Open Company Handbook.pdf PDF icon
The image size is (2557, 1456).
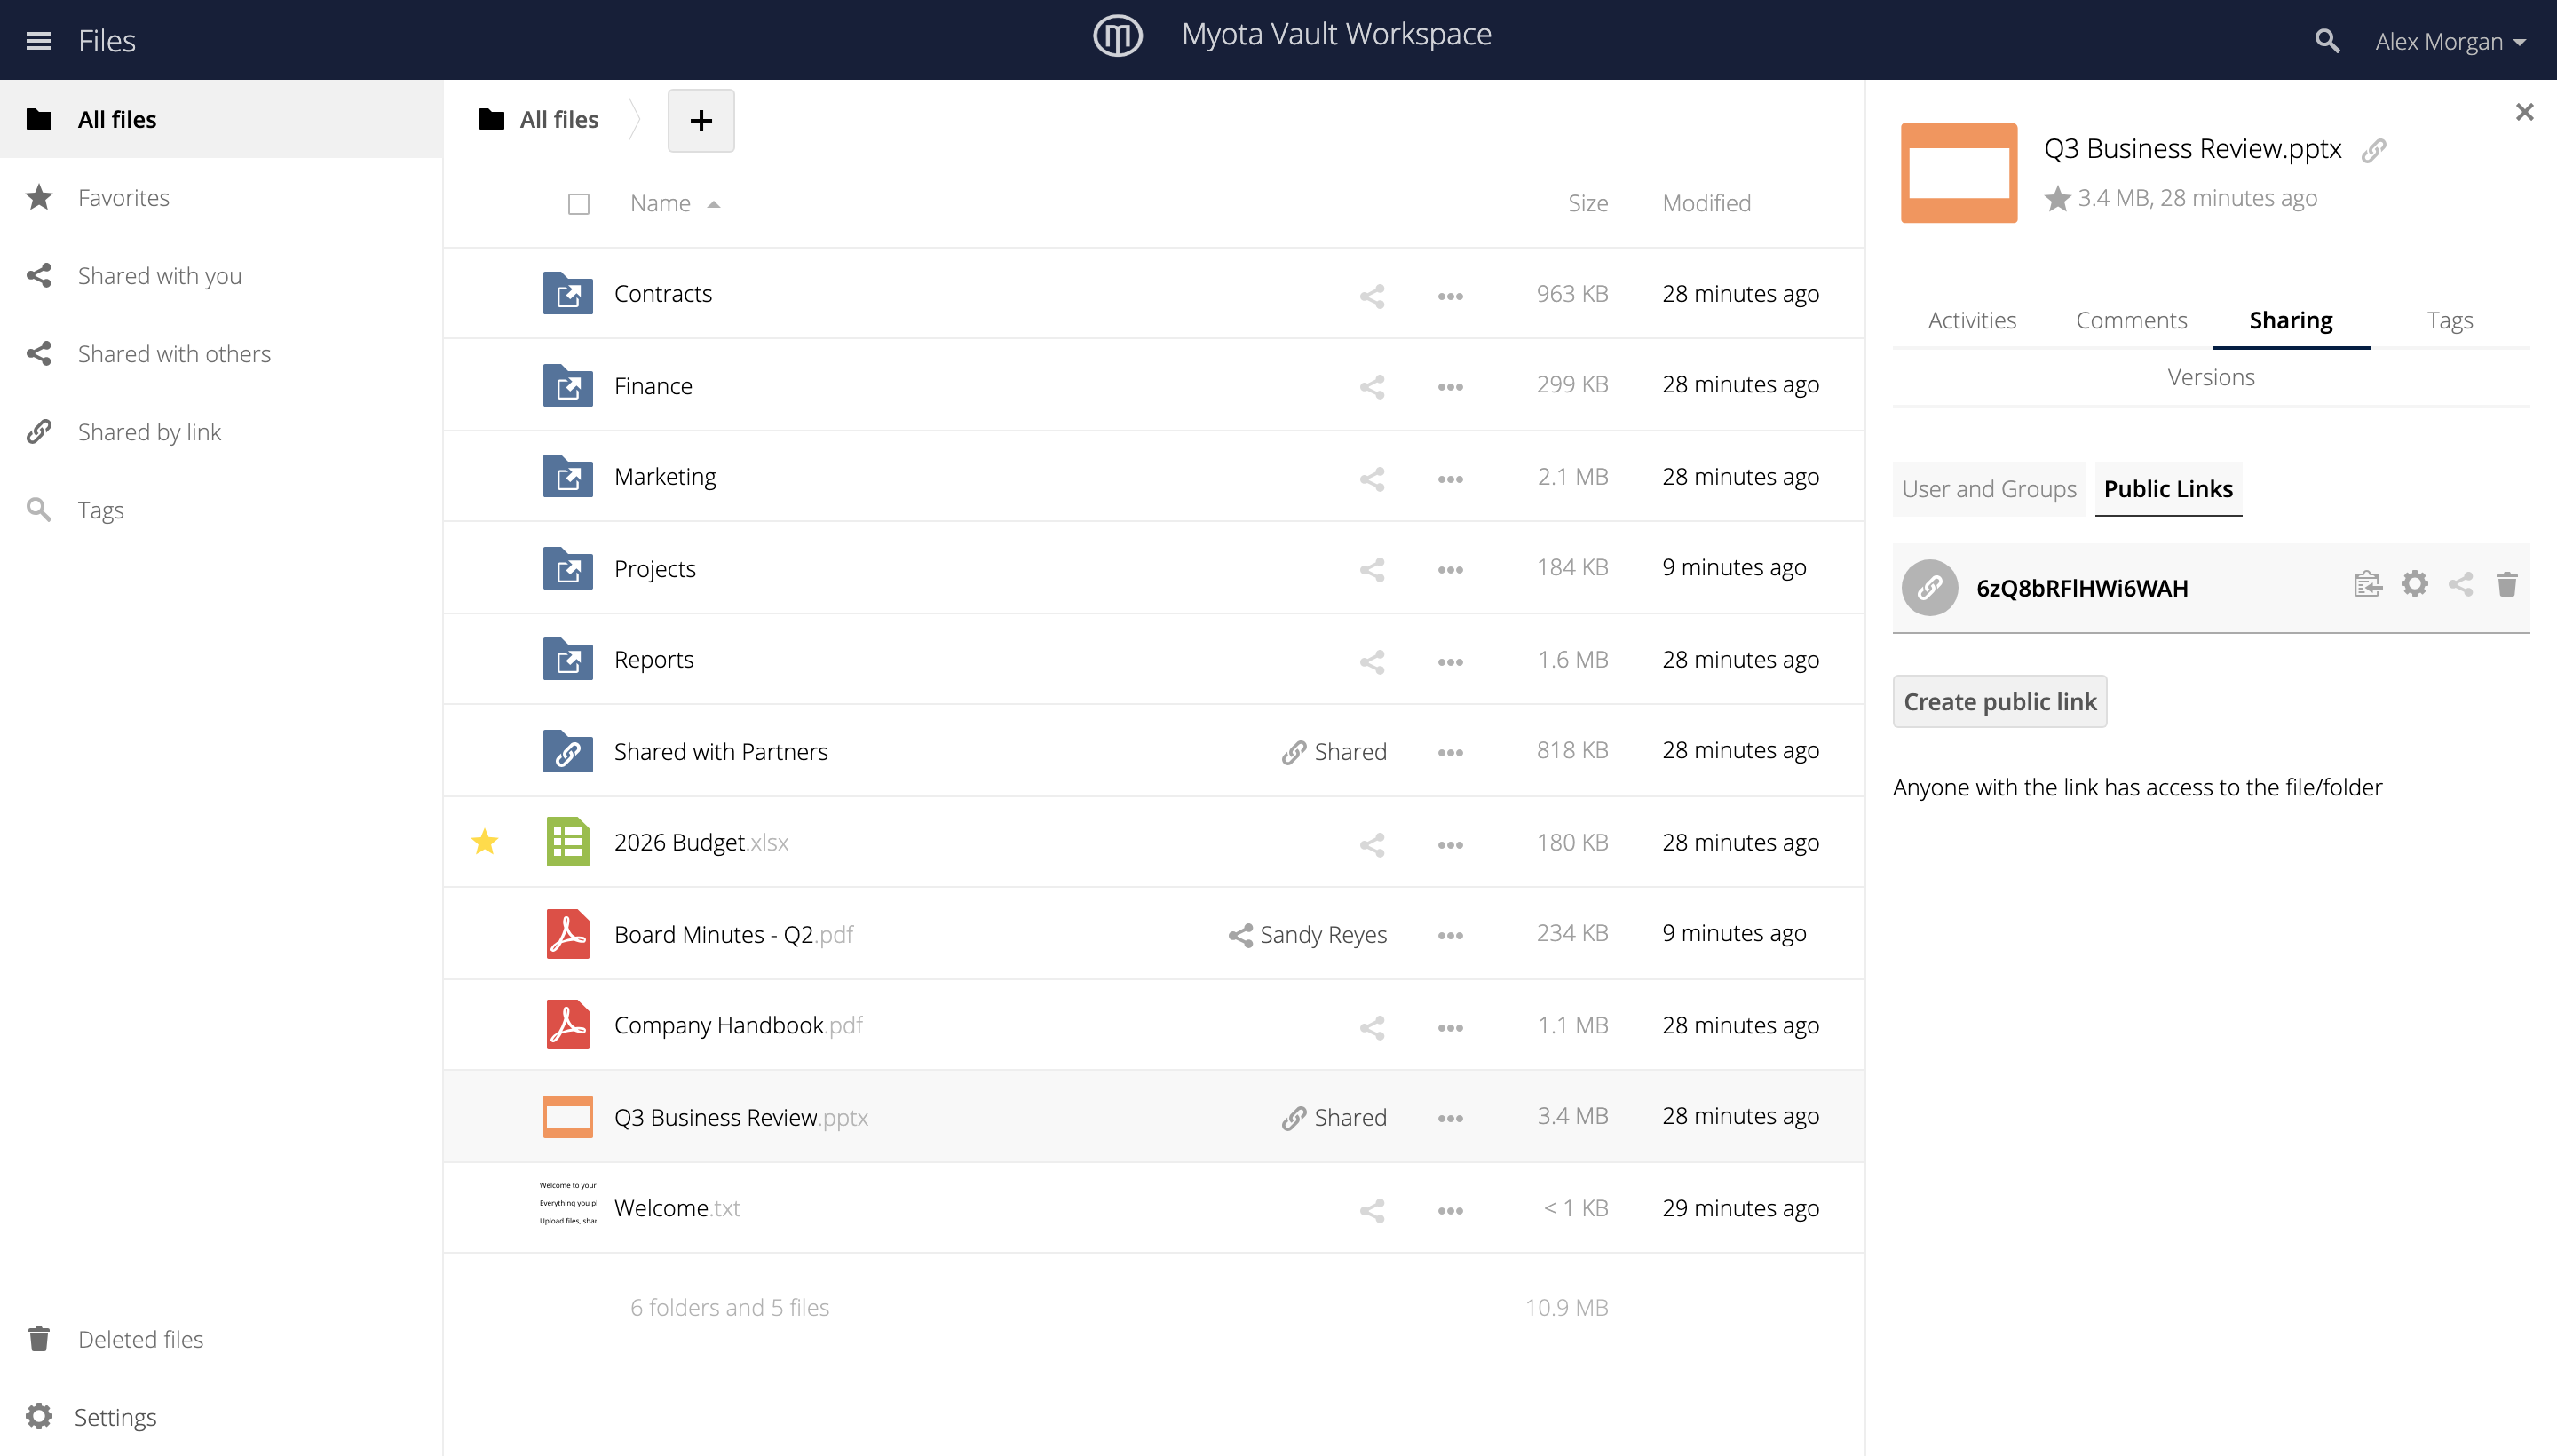click(568, 1025)
